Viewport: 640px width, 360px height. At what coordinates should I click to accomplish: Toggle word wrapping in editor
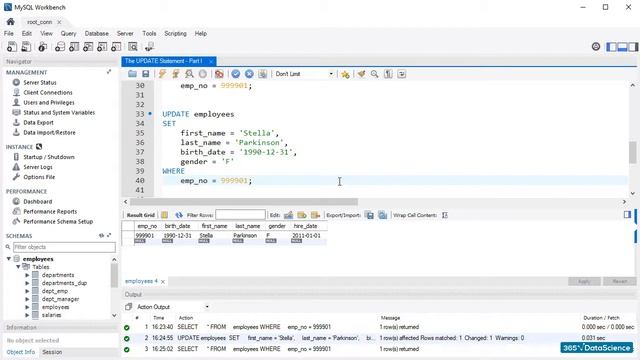(x=402, y=74)
